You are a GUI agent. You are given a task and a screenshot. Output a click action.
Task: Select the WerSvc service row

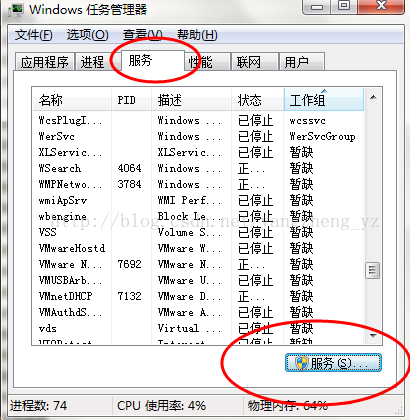[198, 136]
